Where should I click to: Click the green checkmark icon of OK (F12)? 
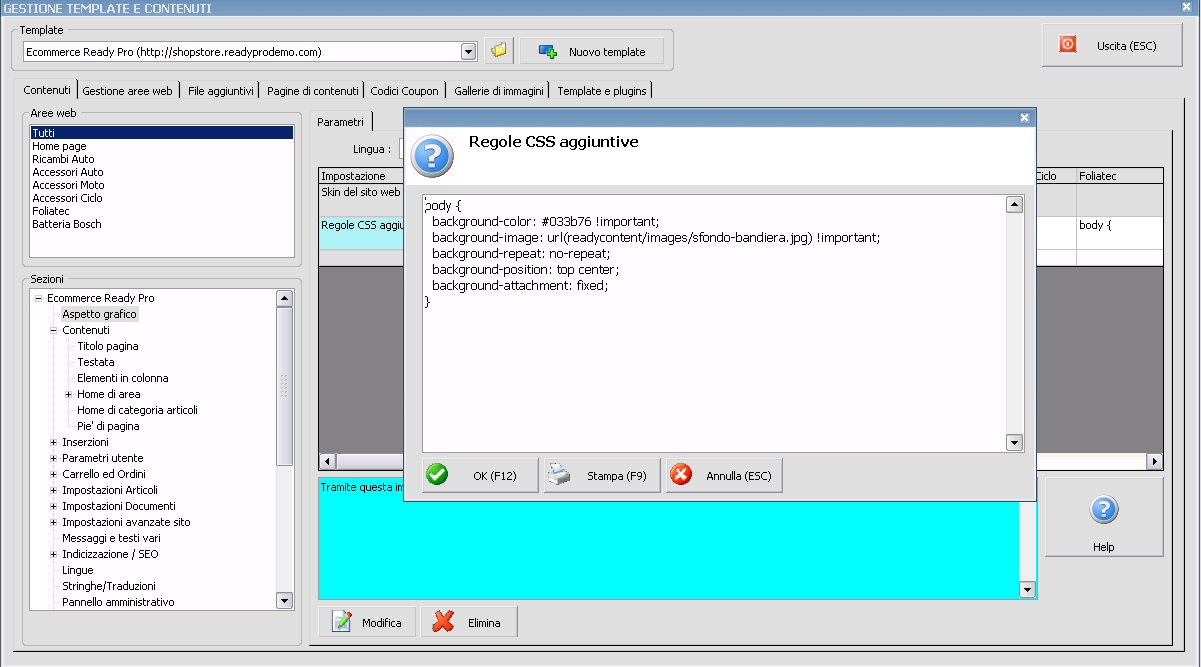(437, 475)
